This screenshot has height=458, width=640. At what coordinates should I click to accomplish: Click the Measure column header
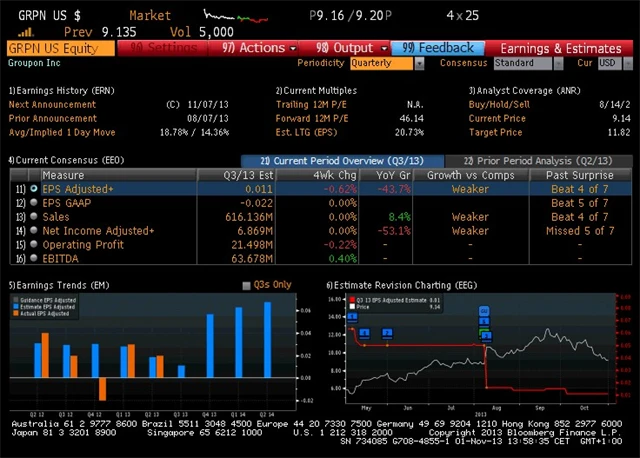click(118, 175)
